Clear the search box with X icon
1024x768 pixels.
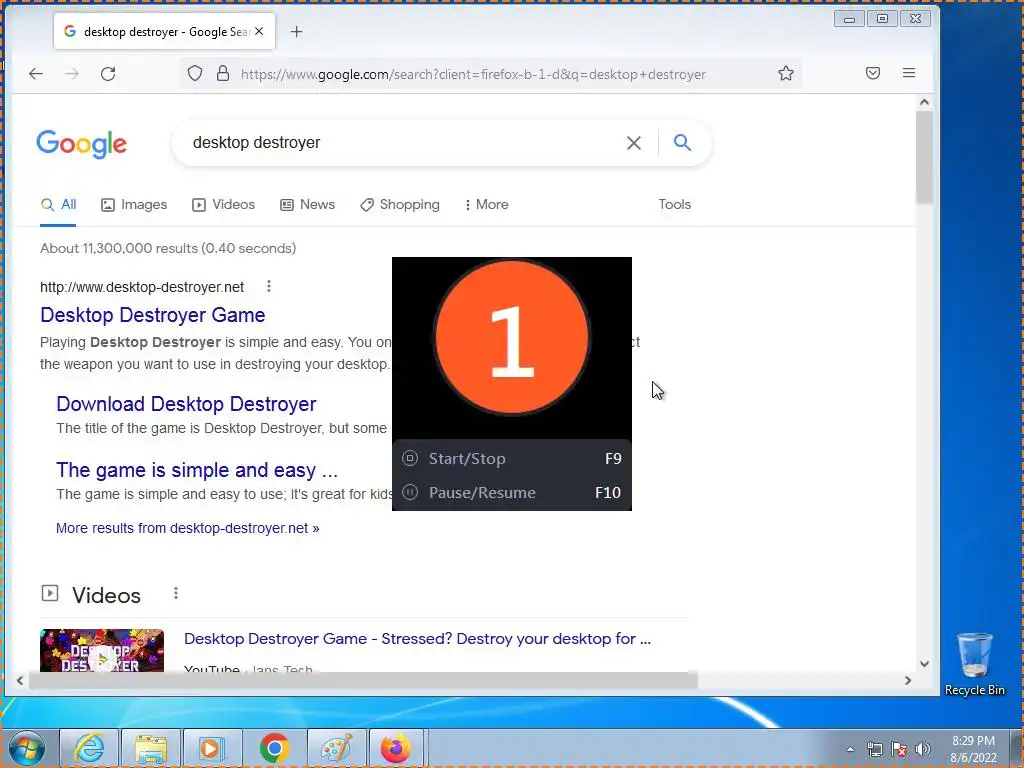click(x=633, y=142)
